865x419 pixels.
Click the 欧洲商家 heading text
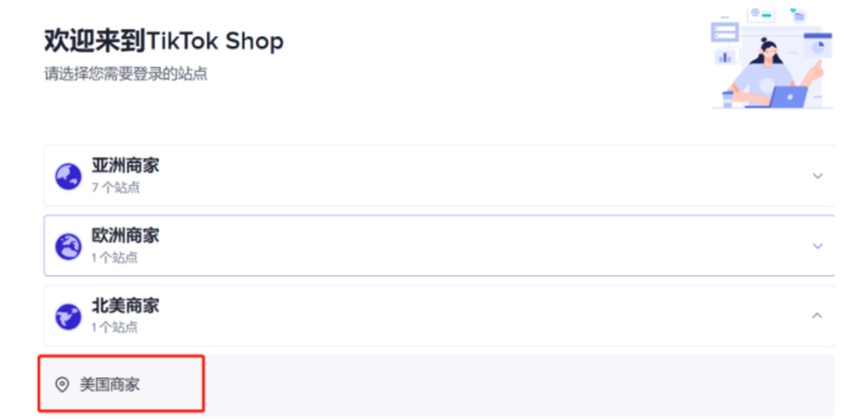pos(125,236)
